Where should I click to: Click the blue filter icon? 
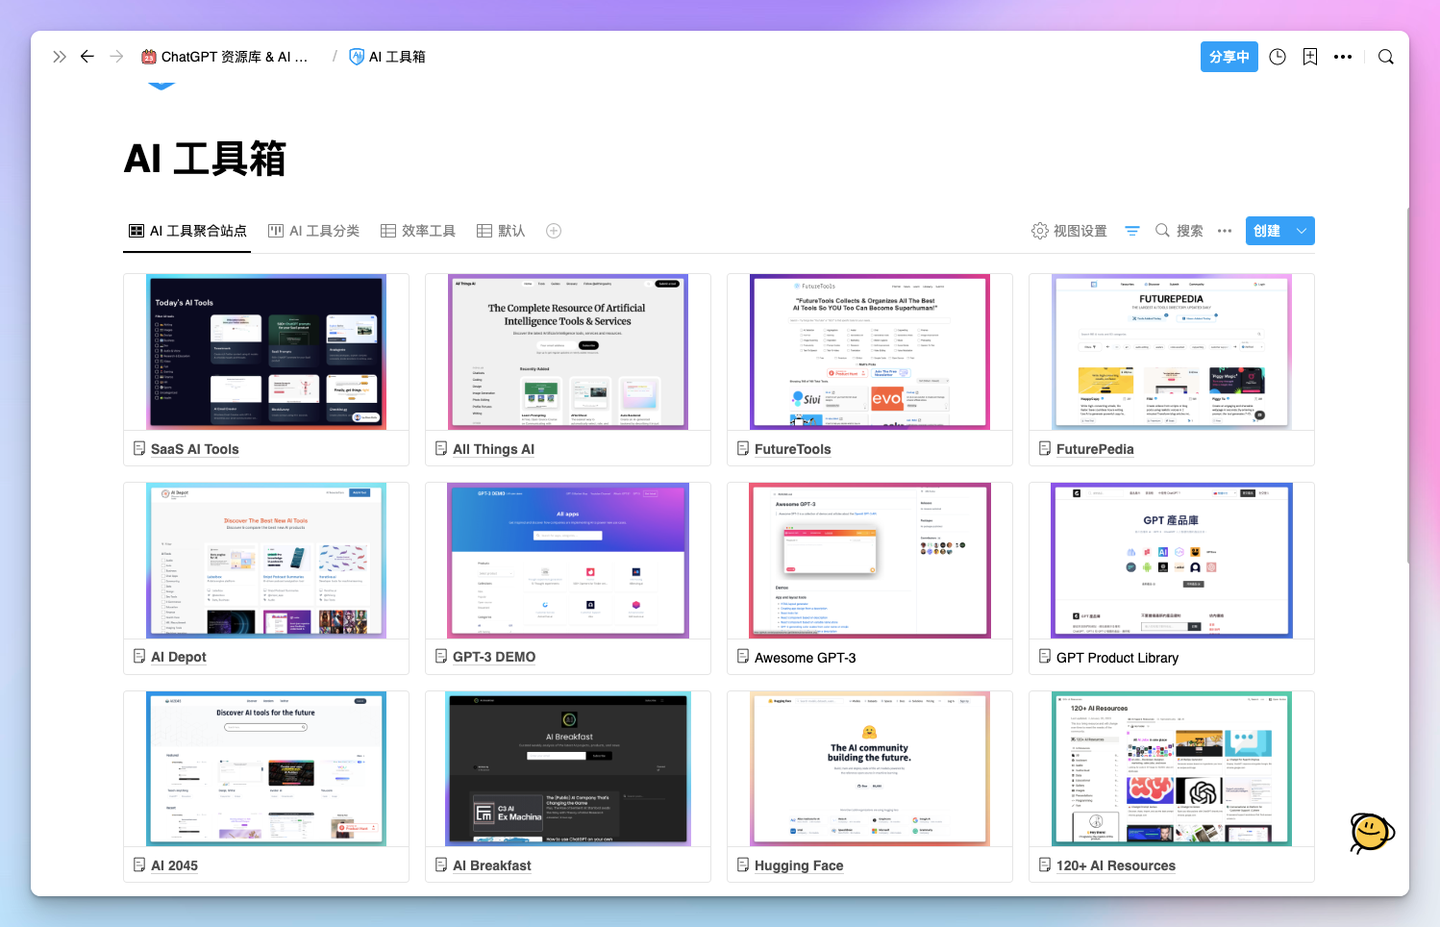1132,231
